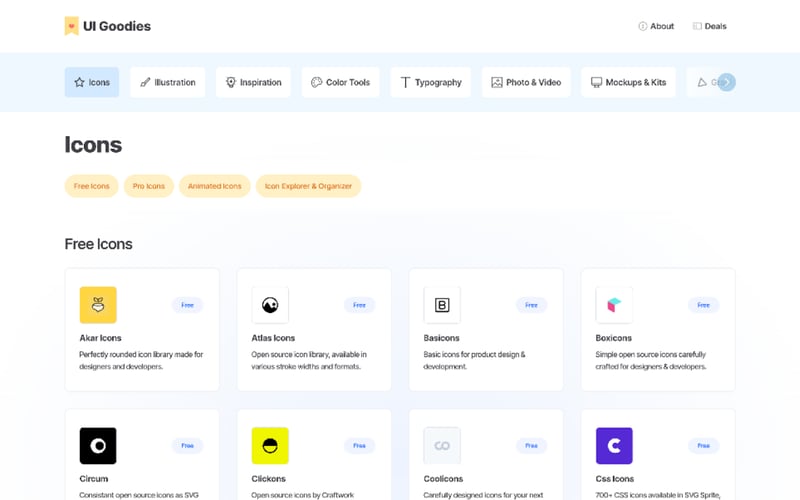
Task: Click the Coolicons CO logo
Action: [442, 446]
